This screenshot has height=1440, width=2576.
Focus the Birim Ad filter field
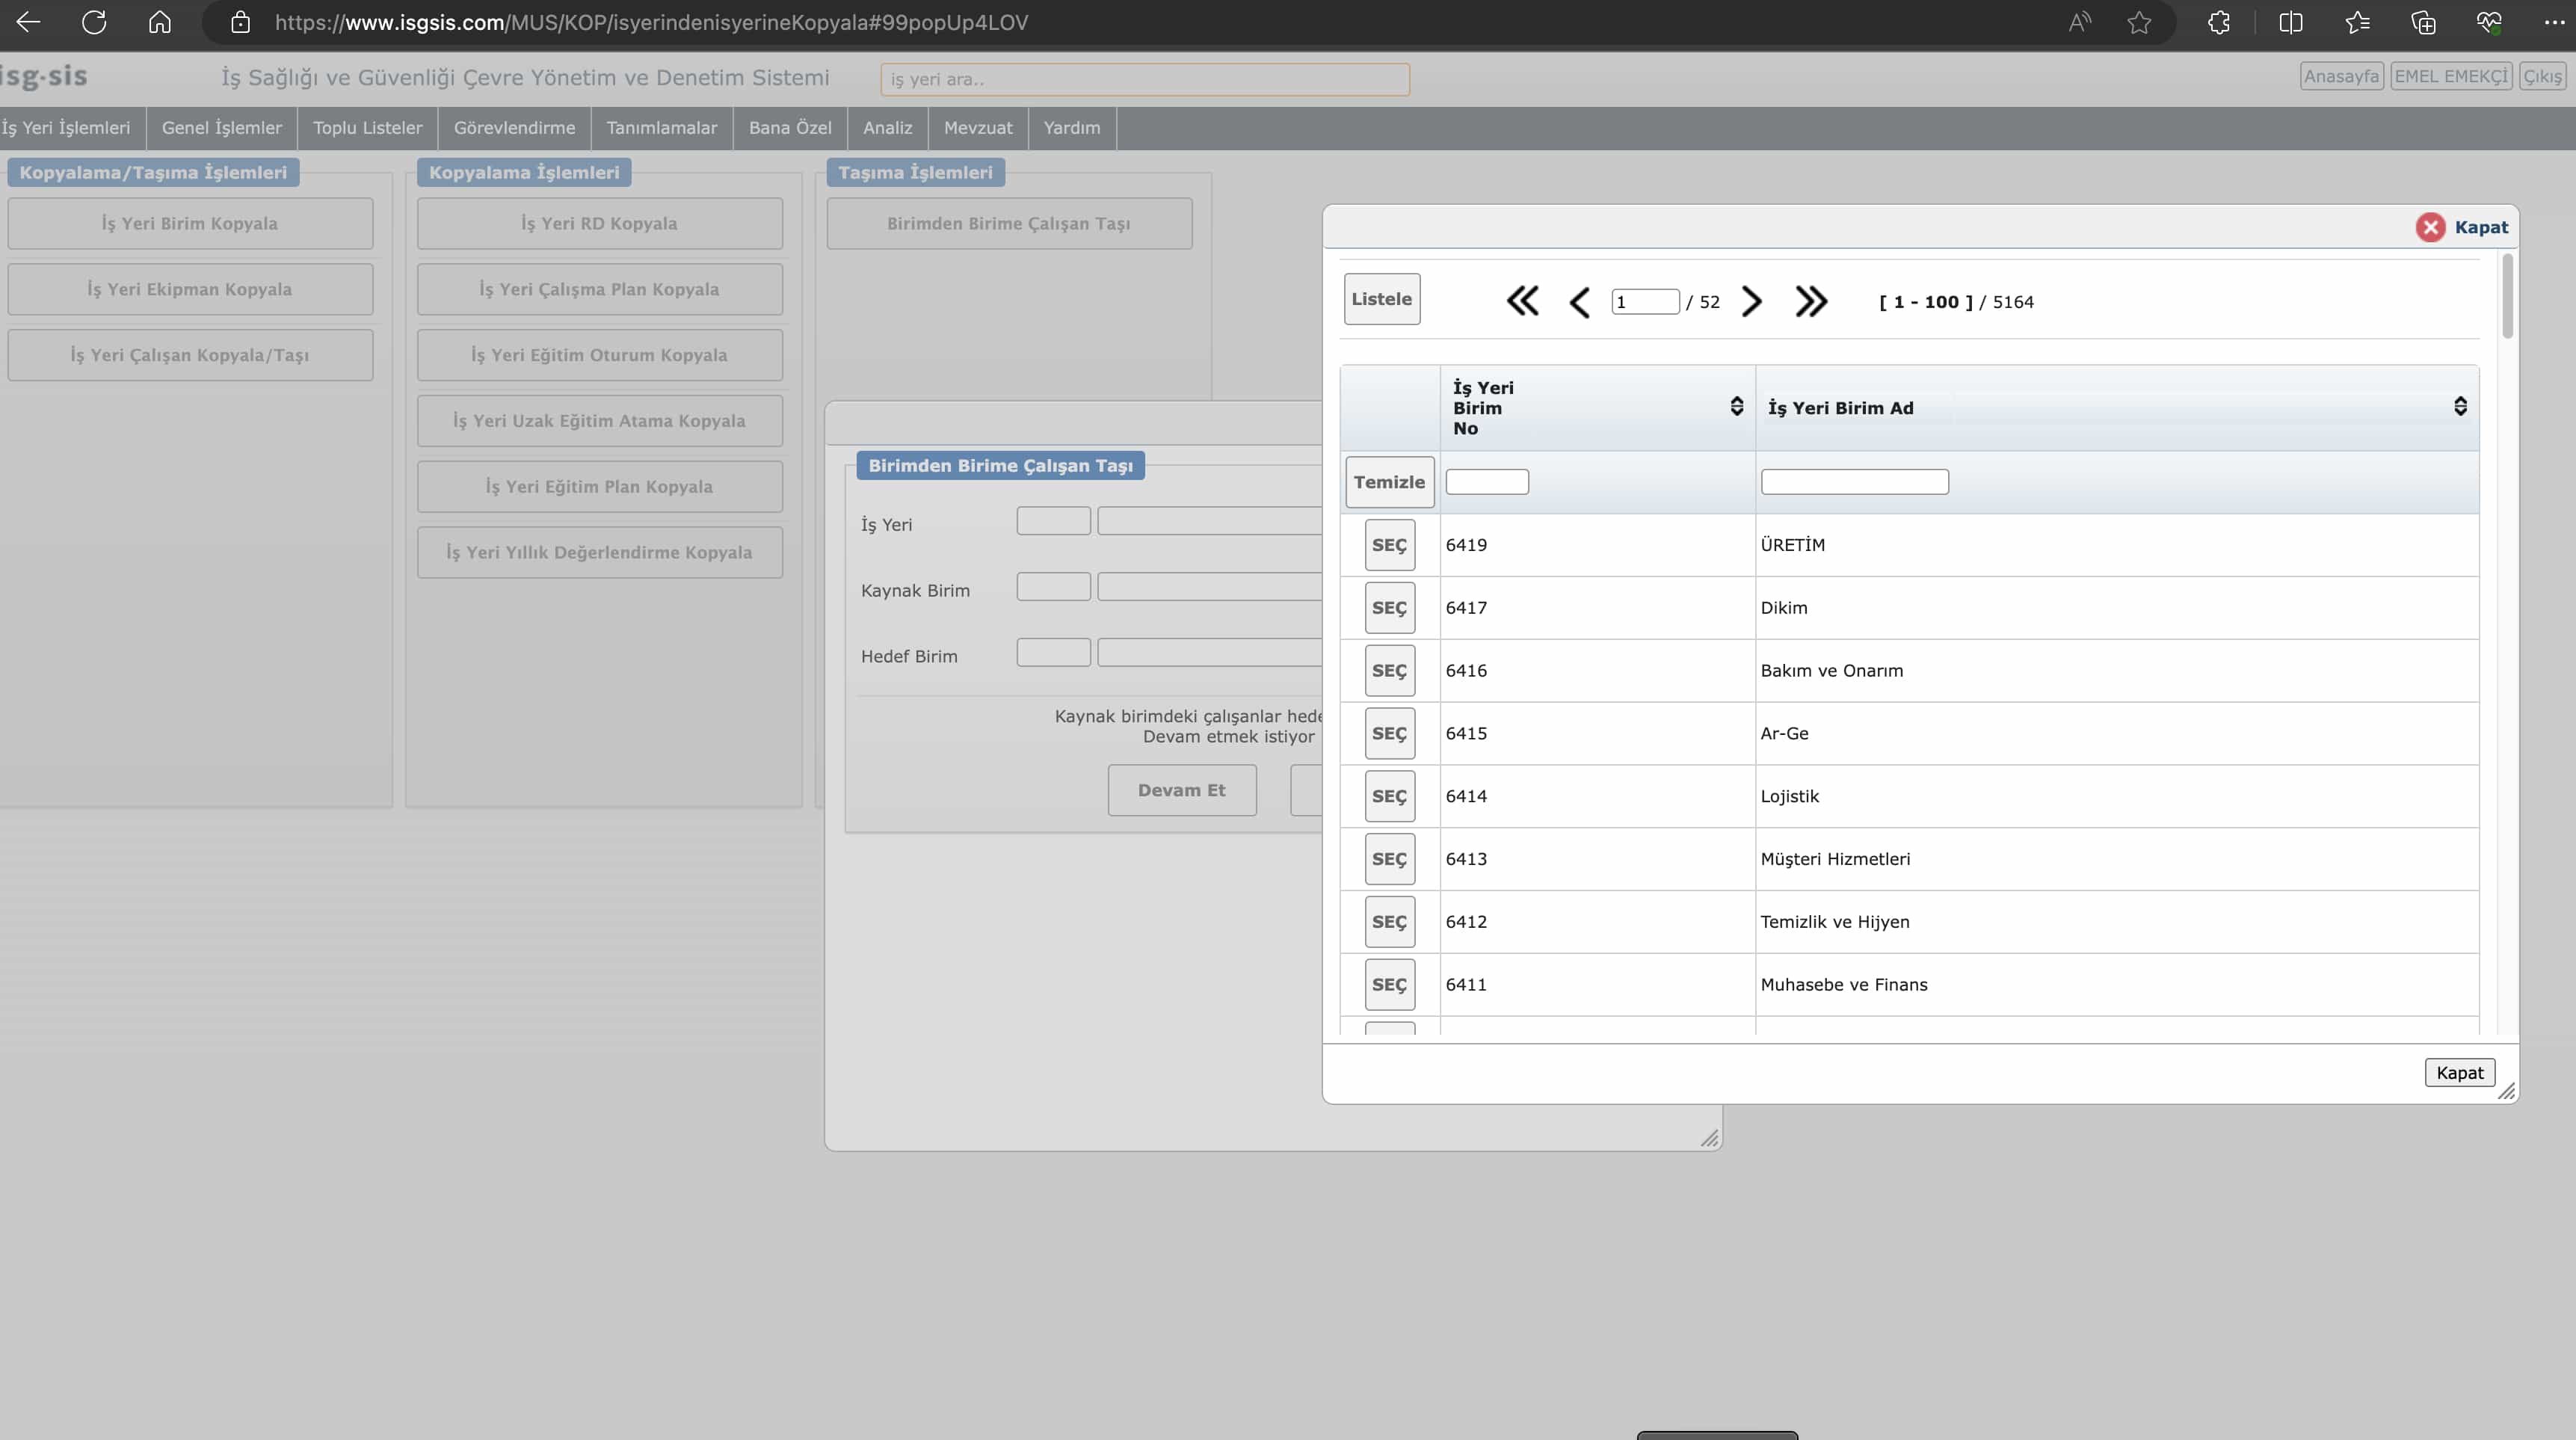click(x=1854, y=482)
